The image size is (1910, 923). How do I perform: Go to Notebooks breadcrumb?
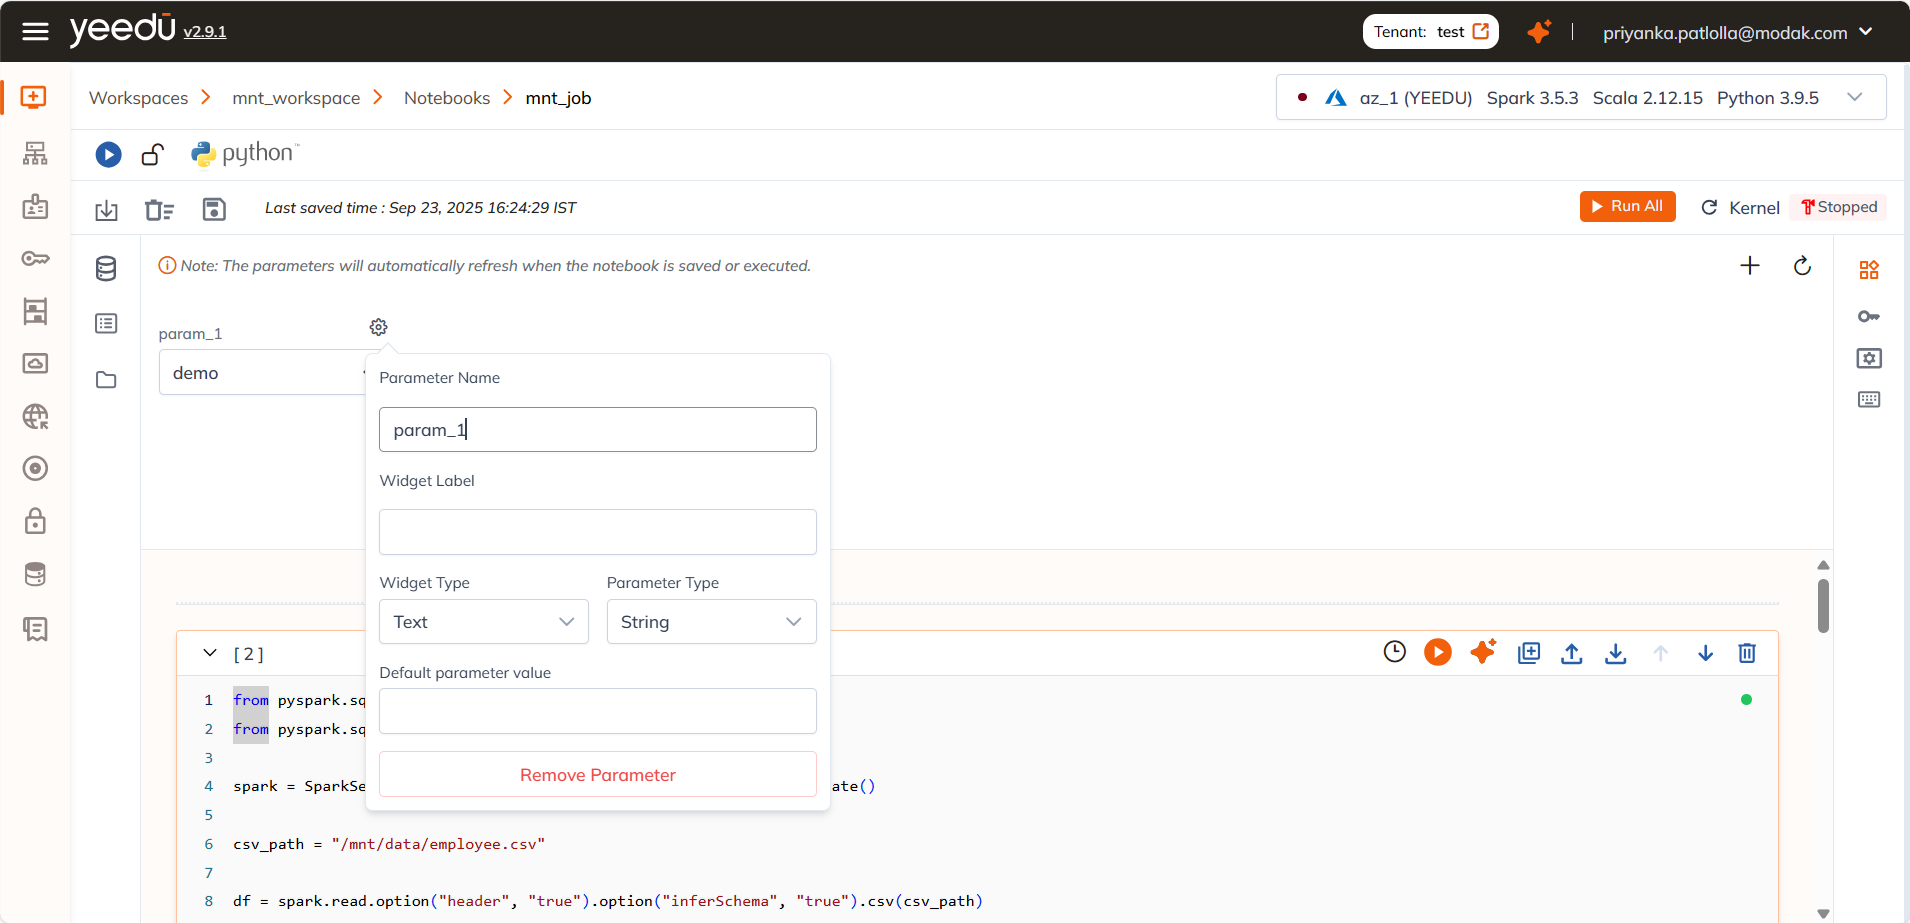pyautogui.click(x=446, y=98)
